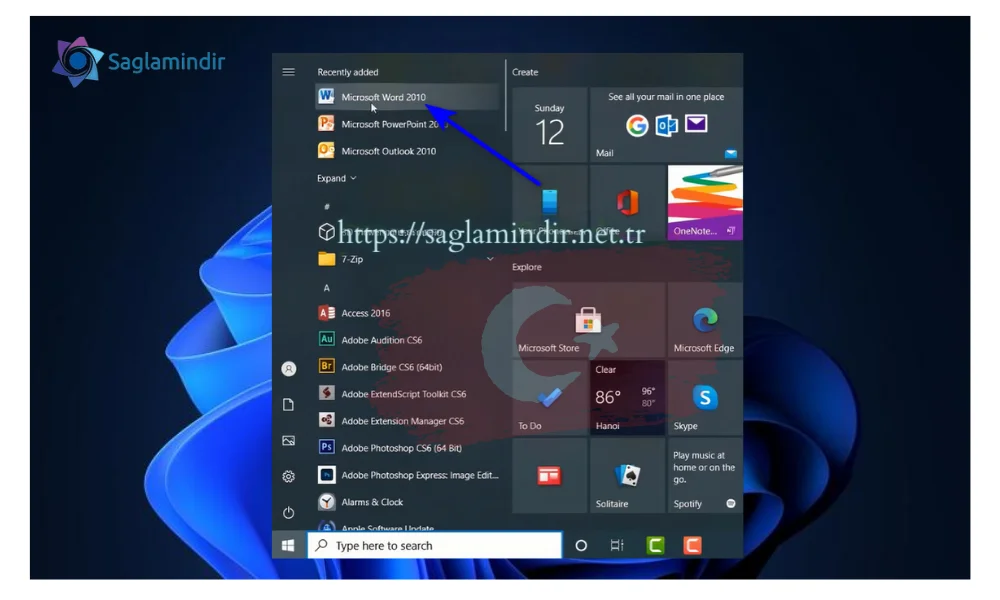1000x600 pixels.
Task: Launch the Skype tile
Action: (x=705, y=397)
